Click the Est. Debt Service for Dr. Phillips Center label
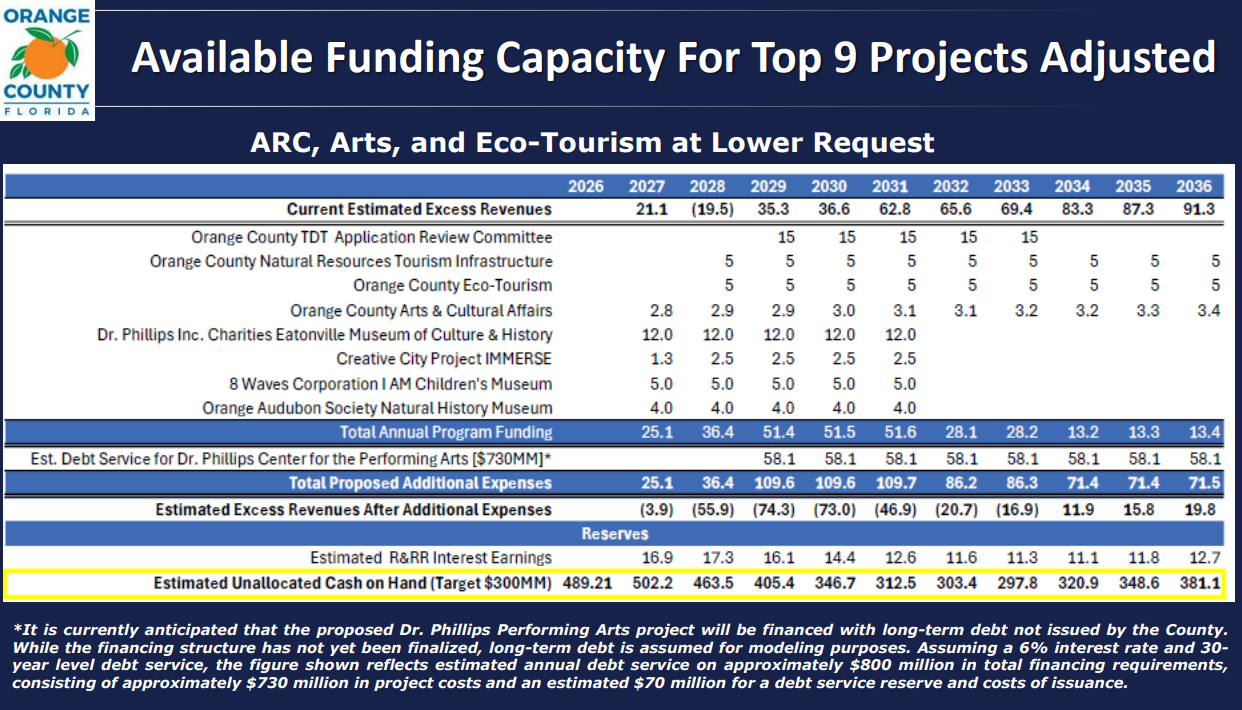The height and width of the screenshot is (710, 1242). click(x=288, y=459)
